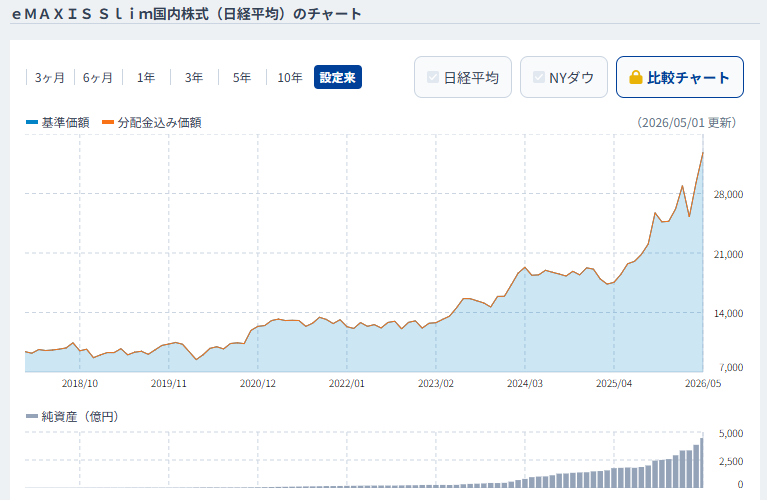Click the 2023/02 x-axis label
Image resolution: width=767 pixels, height=500 pixels.
[436, 383]
